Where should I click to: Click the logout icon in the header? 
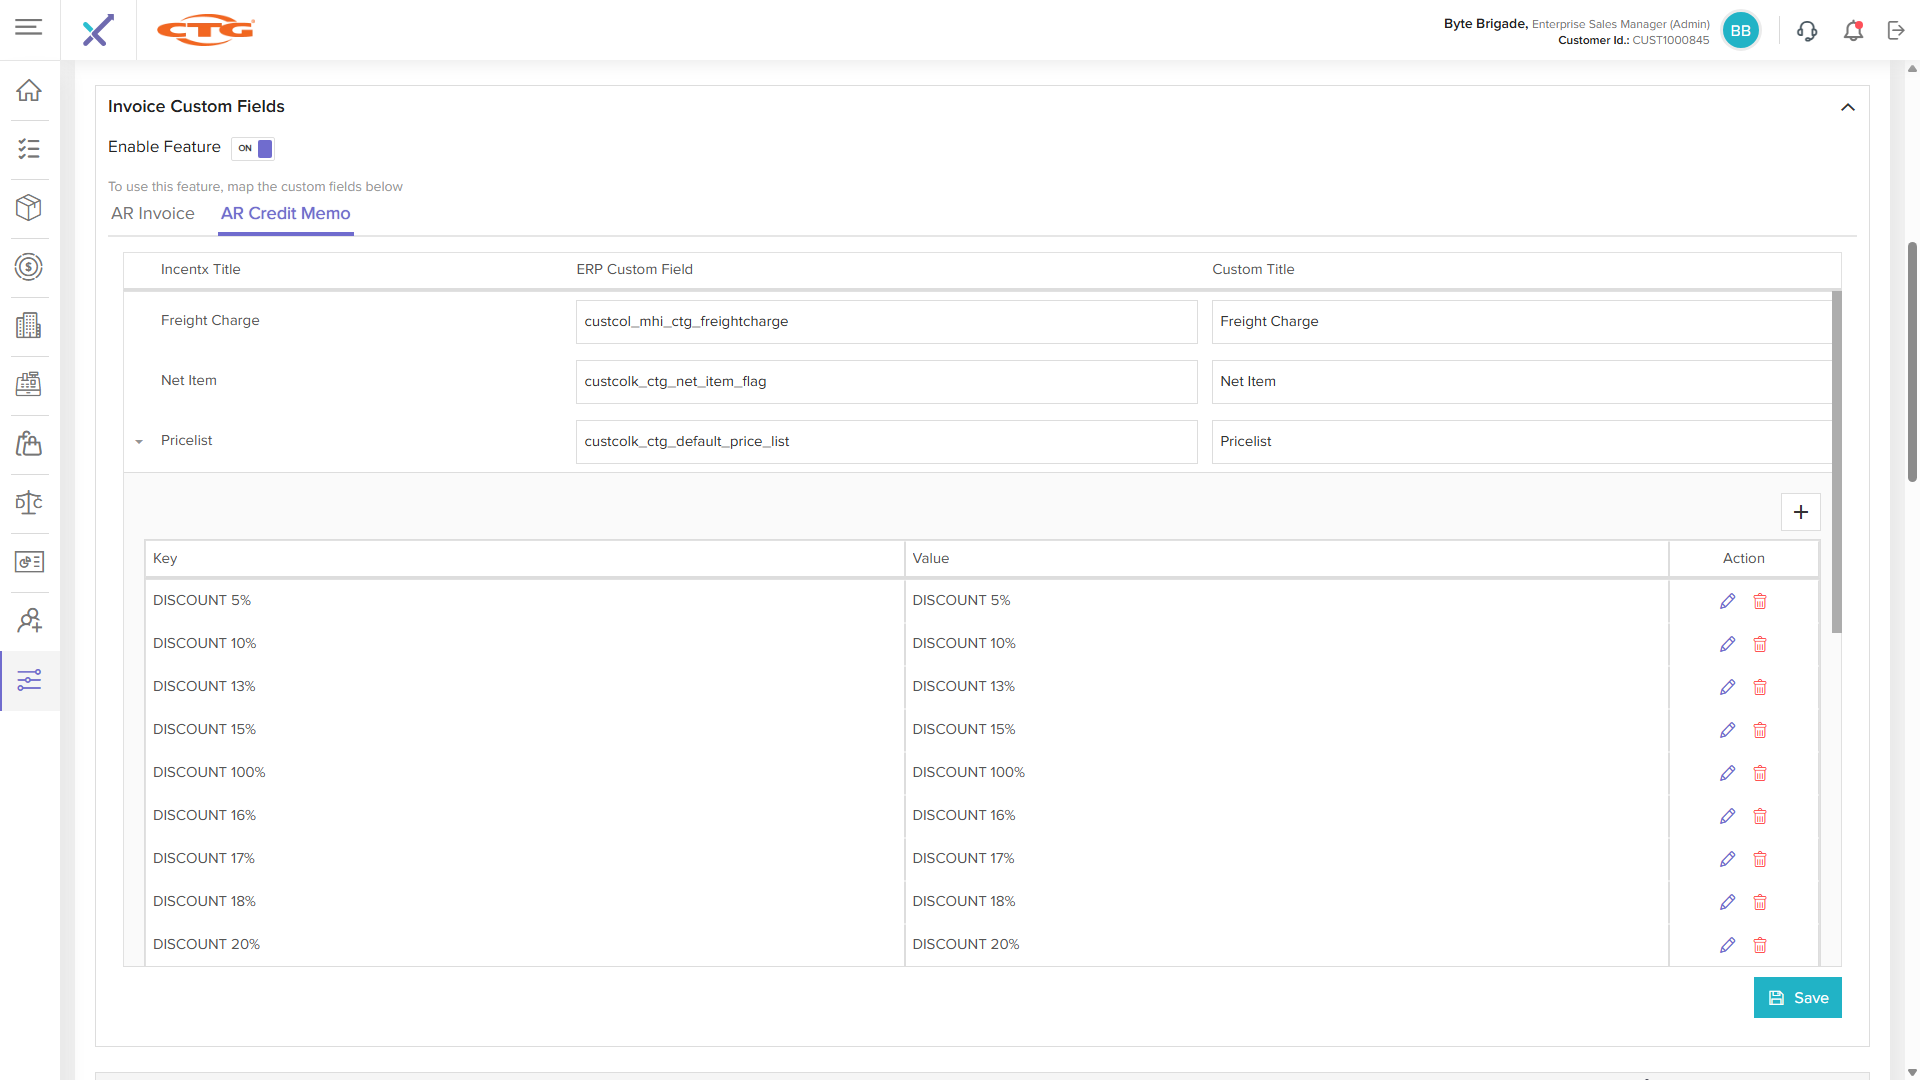[x=1896, y=31]
